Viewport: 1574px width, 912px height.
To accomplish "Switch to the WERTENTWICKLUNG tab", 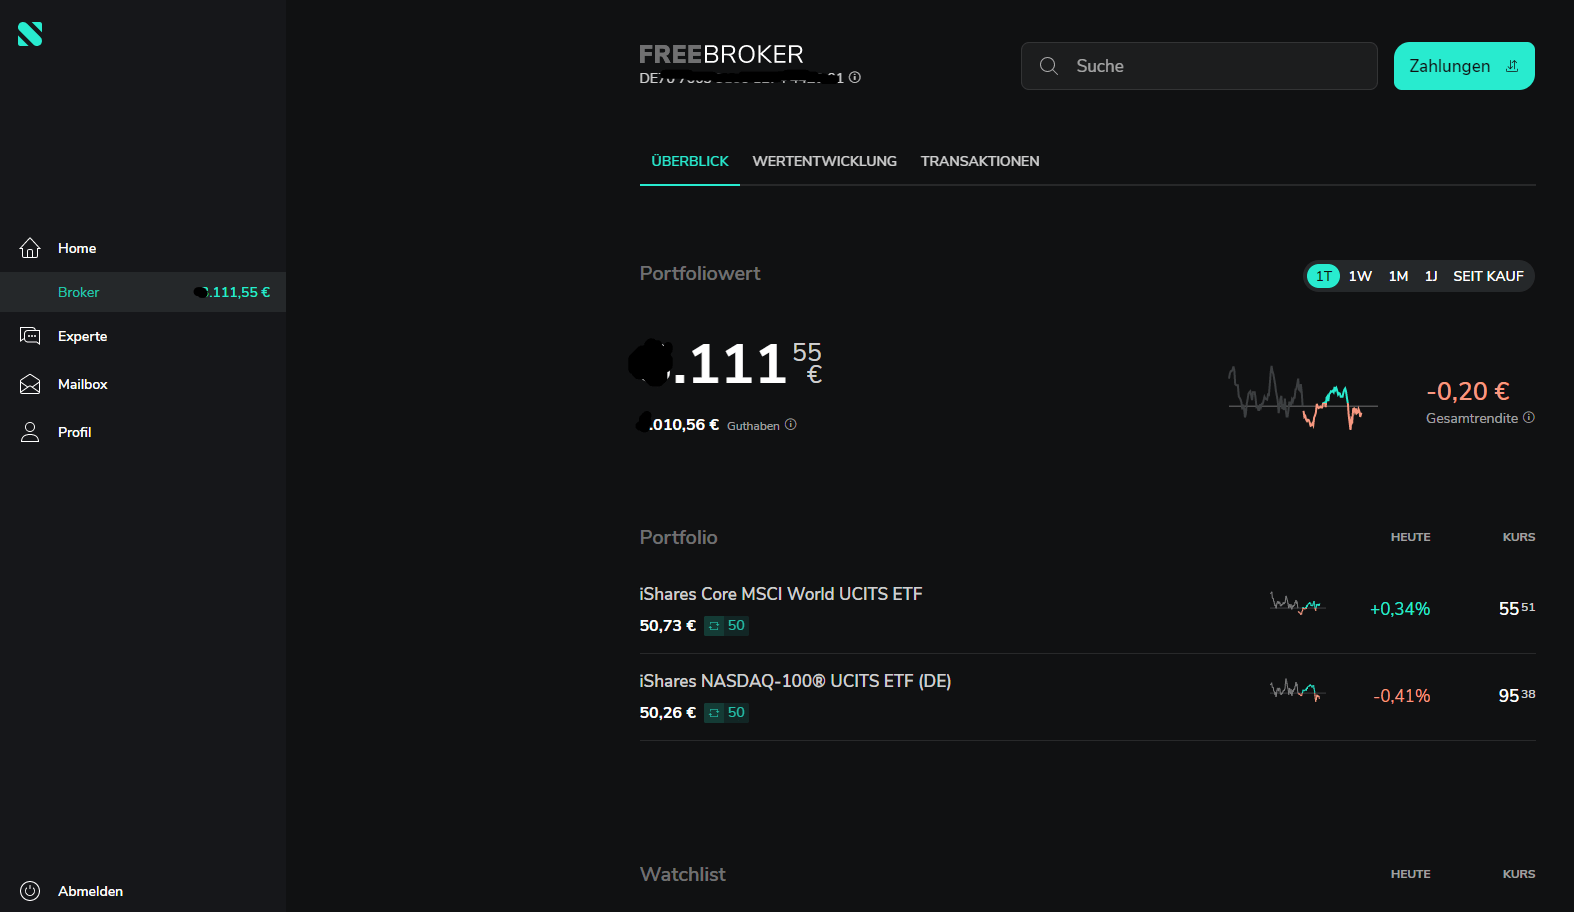I will click(x=824, y=161).
